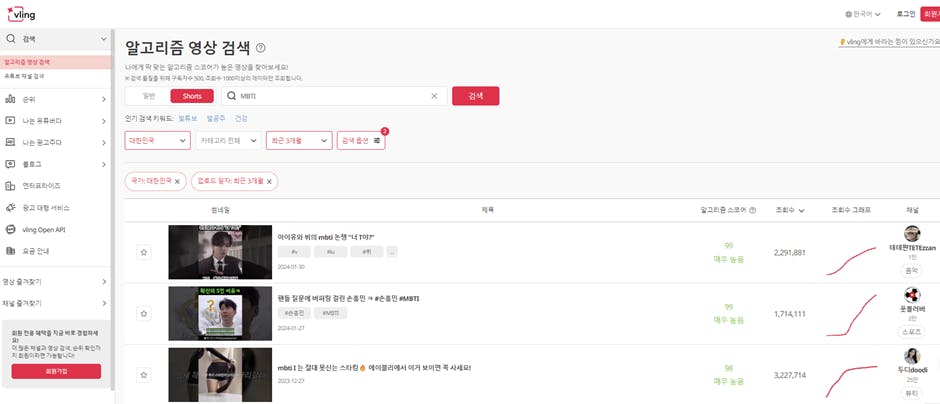This screenshot has height=404, width=940.
Task: Star the 손흥민 MBTI video
Action: [144, 313]
